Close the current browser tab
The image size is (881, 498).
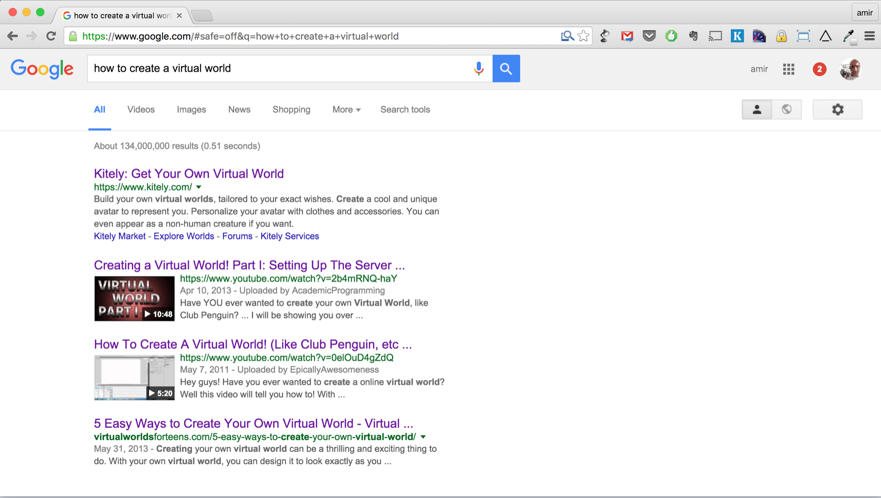[x=179, y=16]
